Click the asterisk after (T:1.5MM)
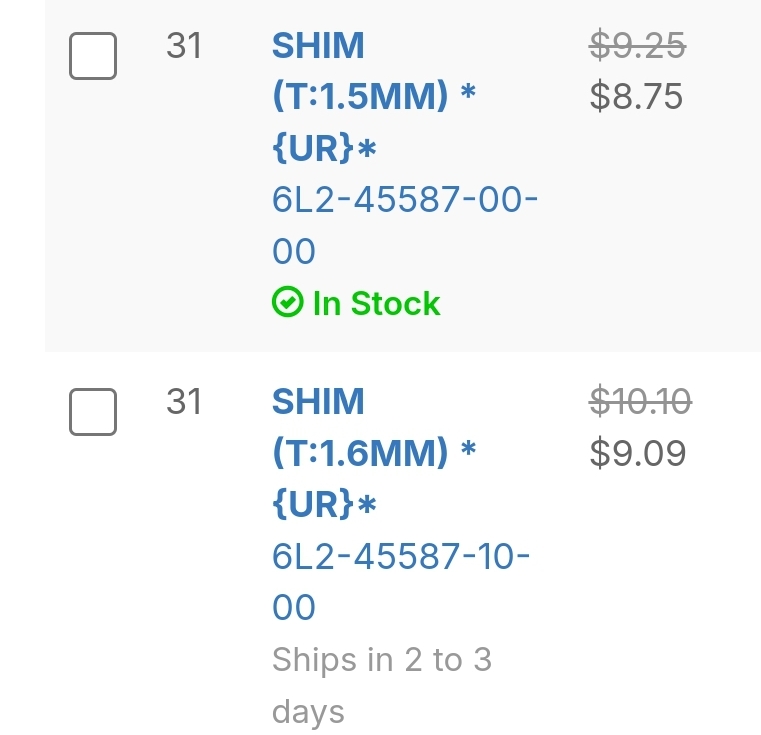The image size is (761, 735). coord(467,95)
